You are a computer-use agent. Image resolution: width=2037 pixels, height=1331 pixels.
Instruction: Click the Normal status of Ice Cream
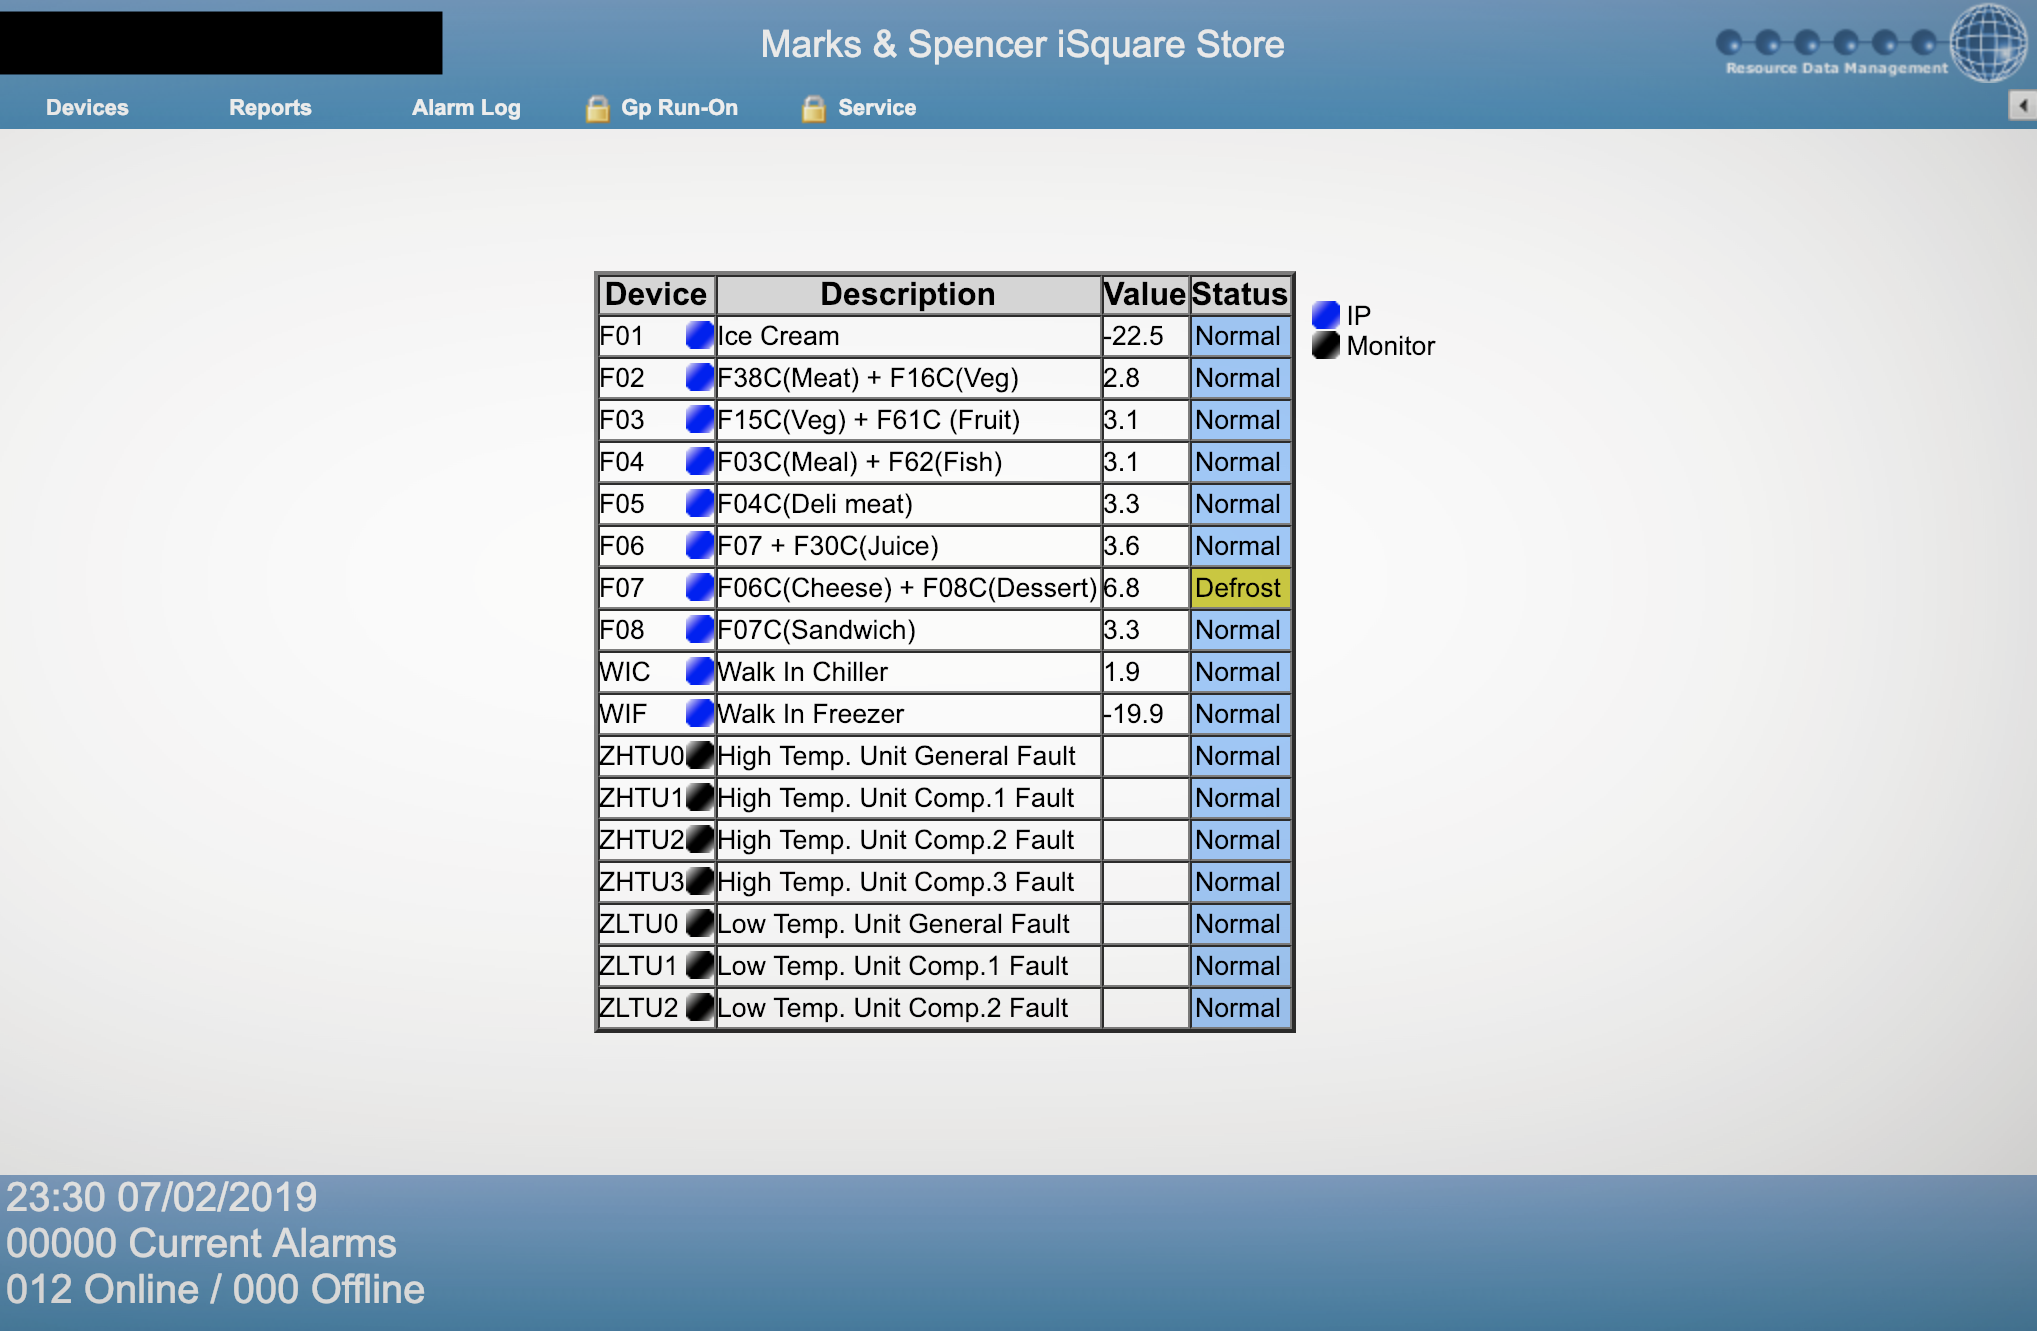[1238, 336]
